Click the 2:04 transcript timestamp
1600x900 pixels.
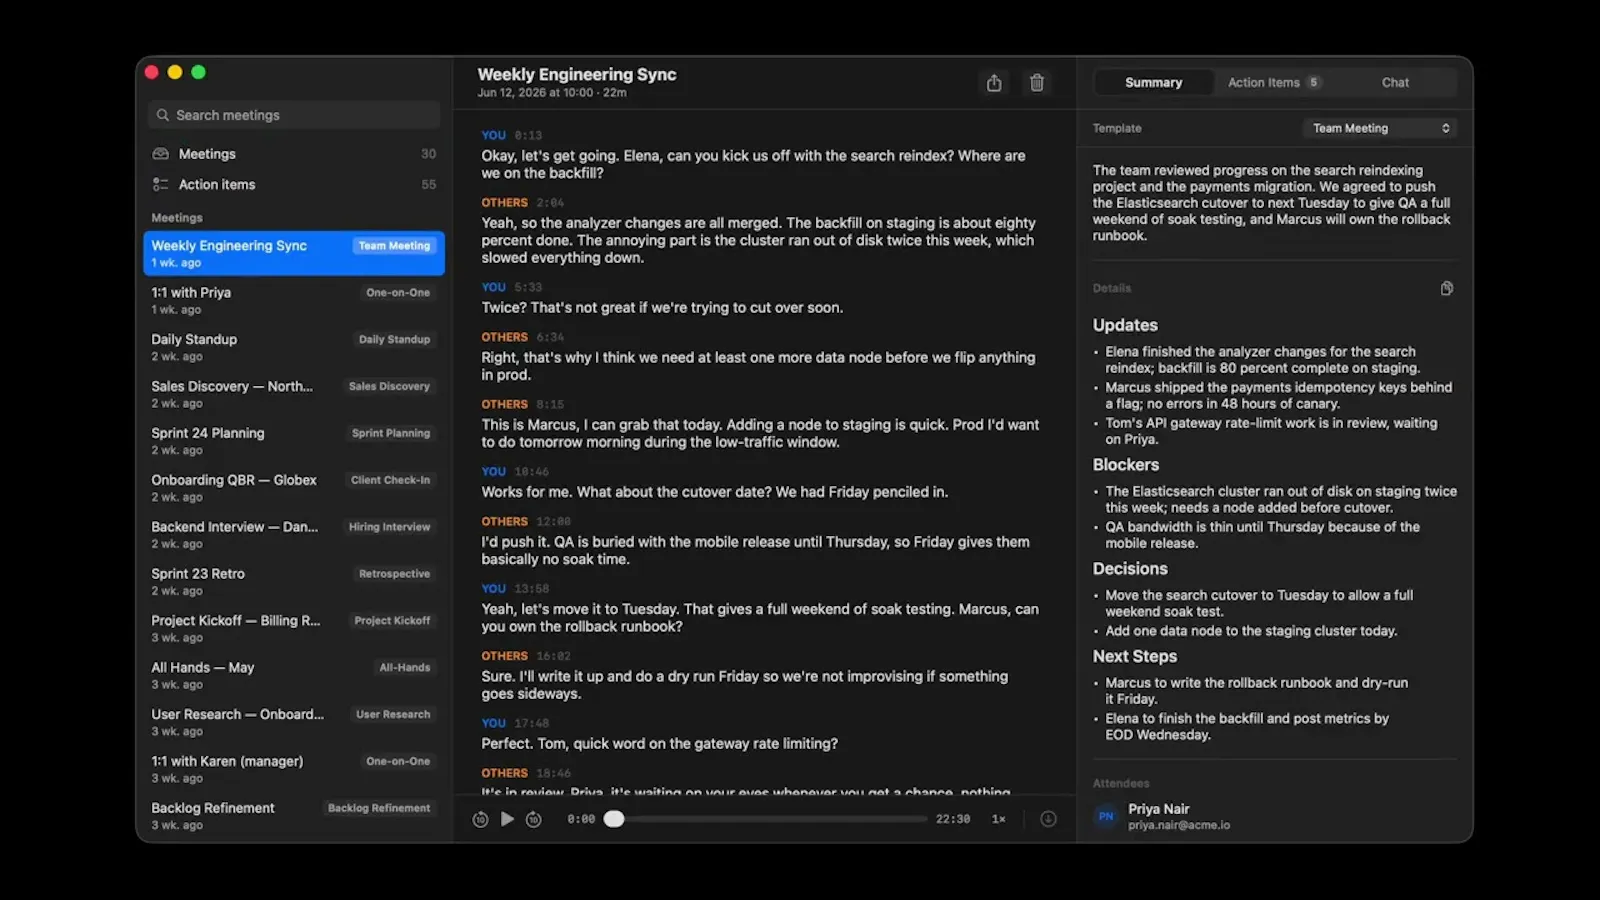[x=550, y=203]
